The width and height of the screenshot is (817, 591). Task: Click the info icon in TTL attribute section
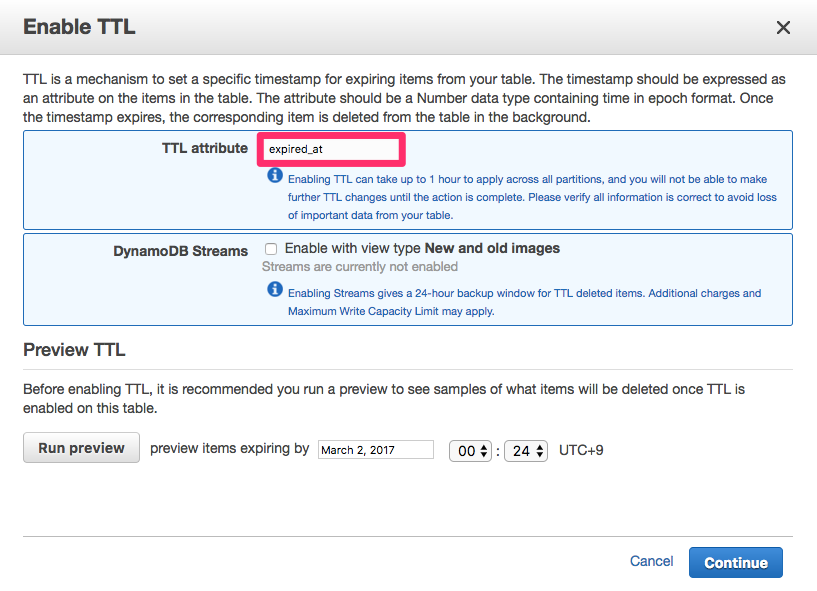point(275,175)
